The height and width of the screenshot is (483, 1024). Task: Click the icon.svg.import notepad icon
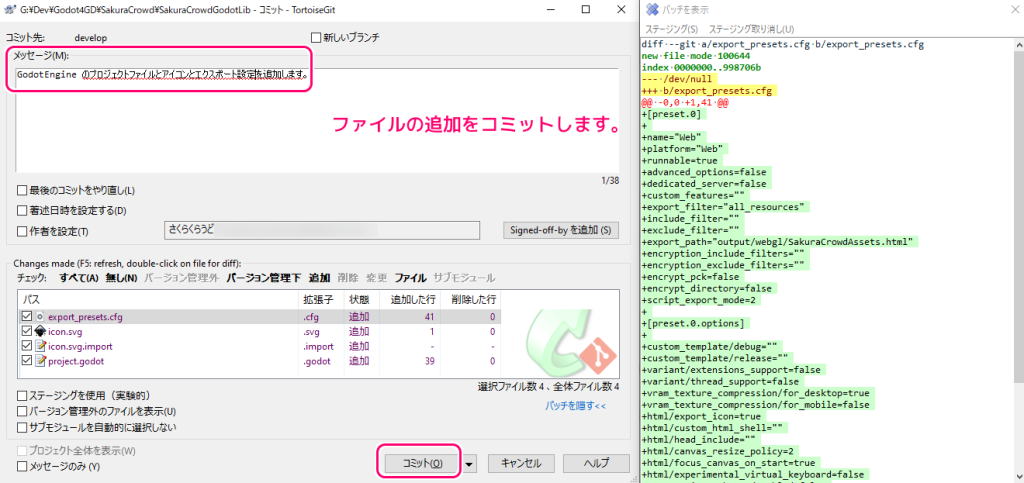click(40, 346)
